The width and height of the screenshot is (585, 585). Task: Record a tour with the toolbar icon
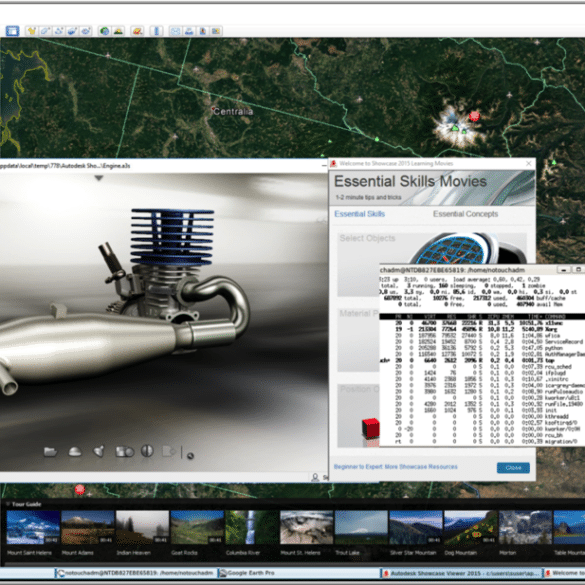85,31
